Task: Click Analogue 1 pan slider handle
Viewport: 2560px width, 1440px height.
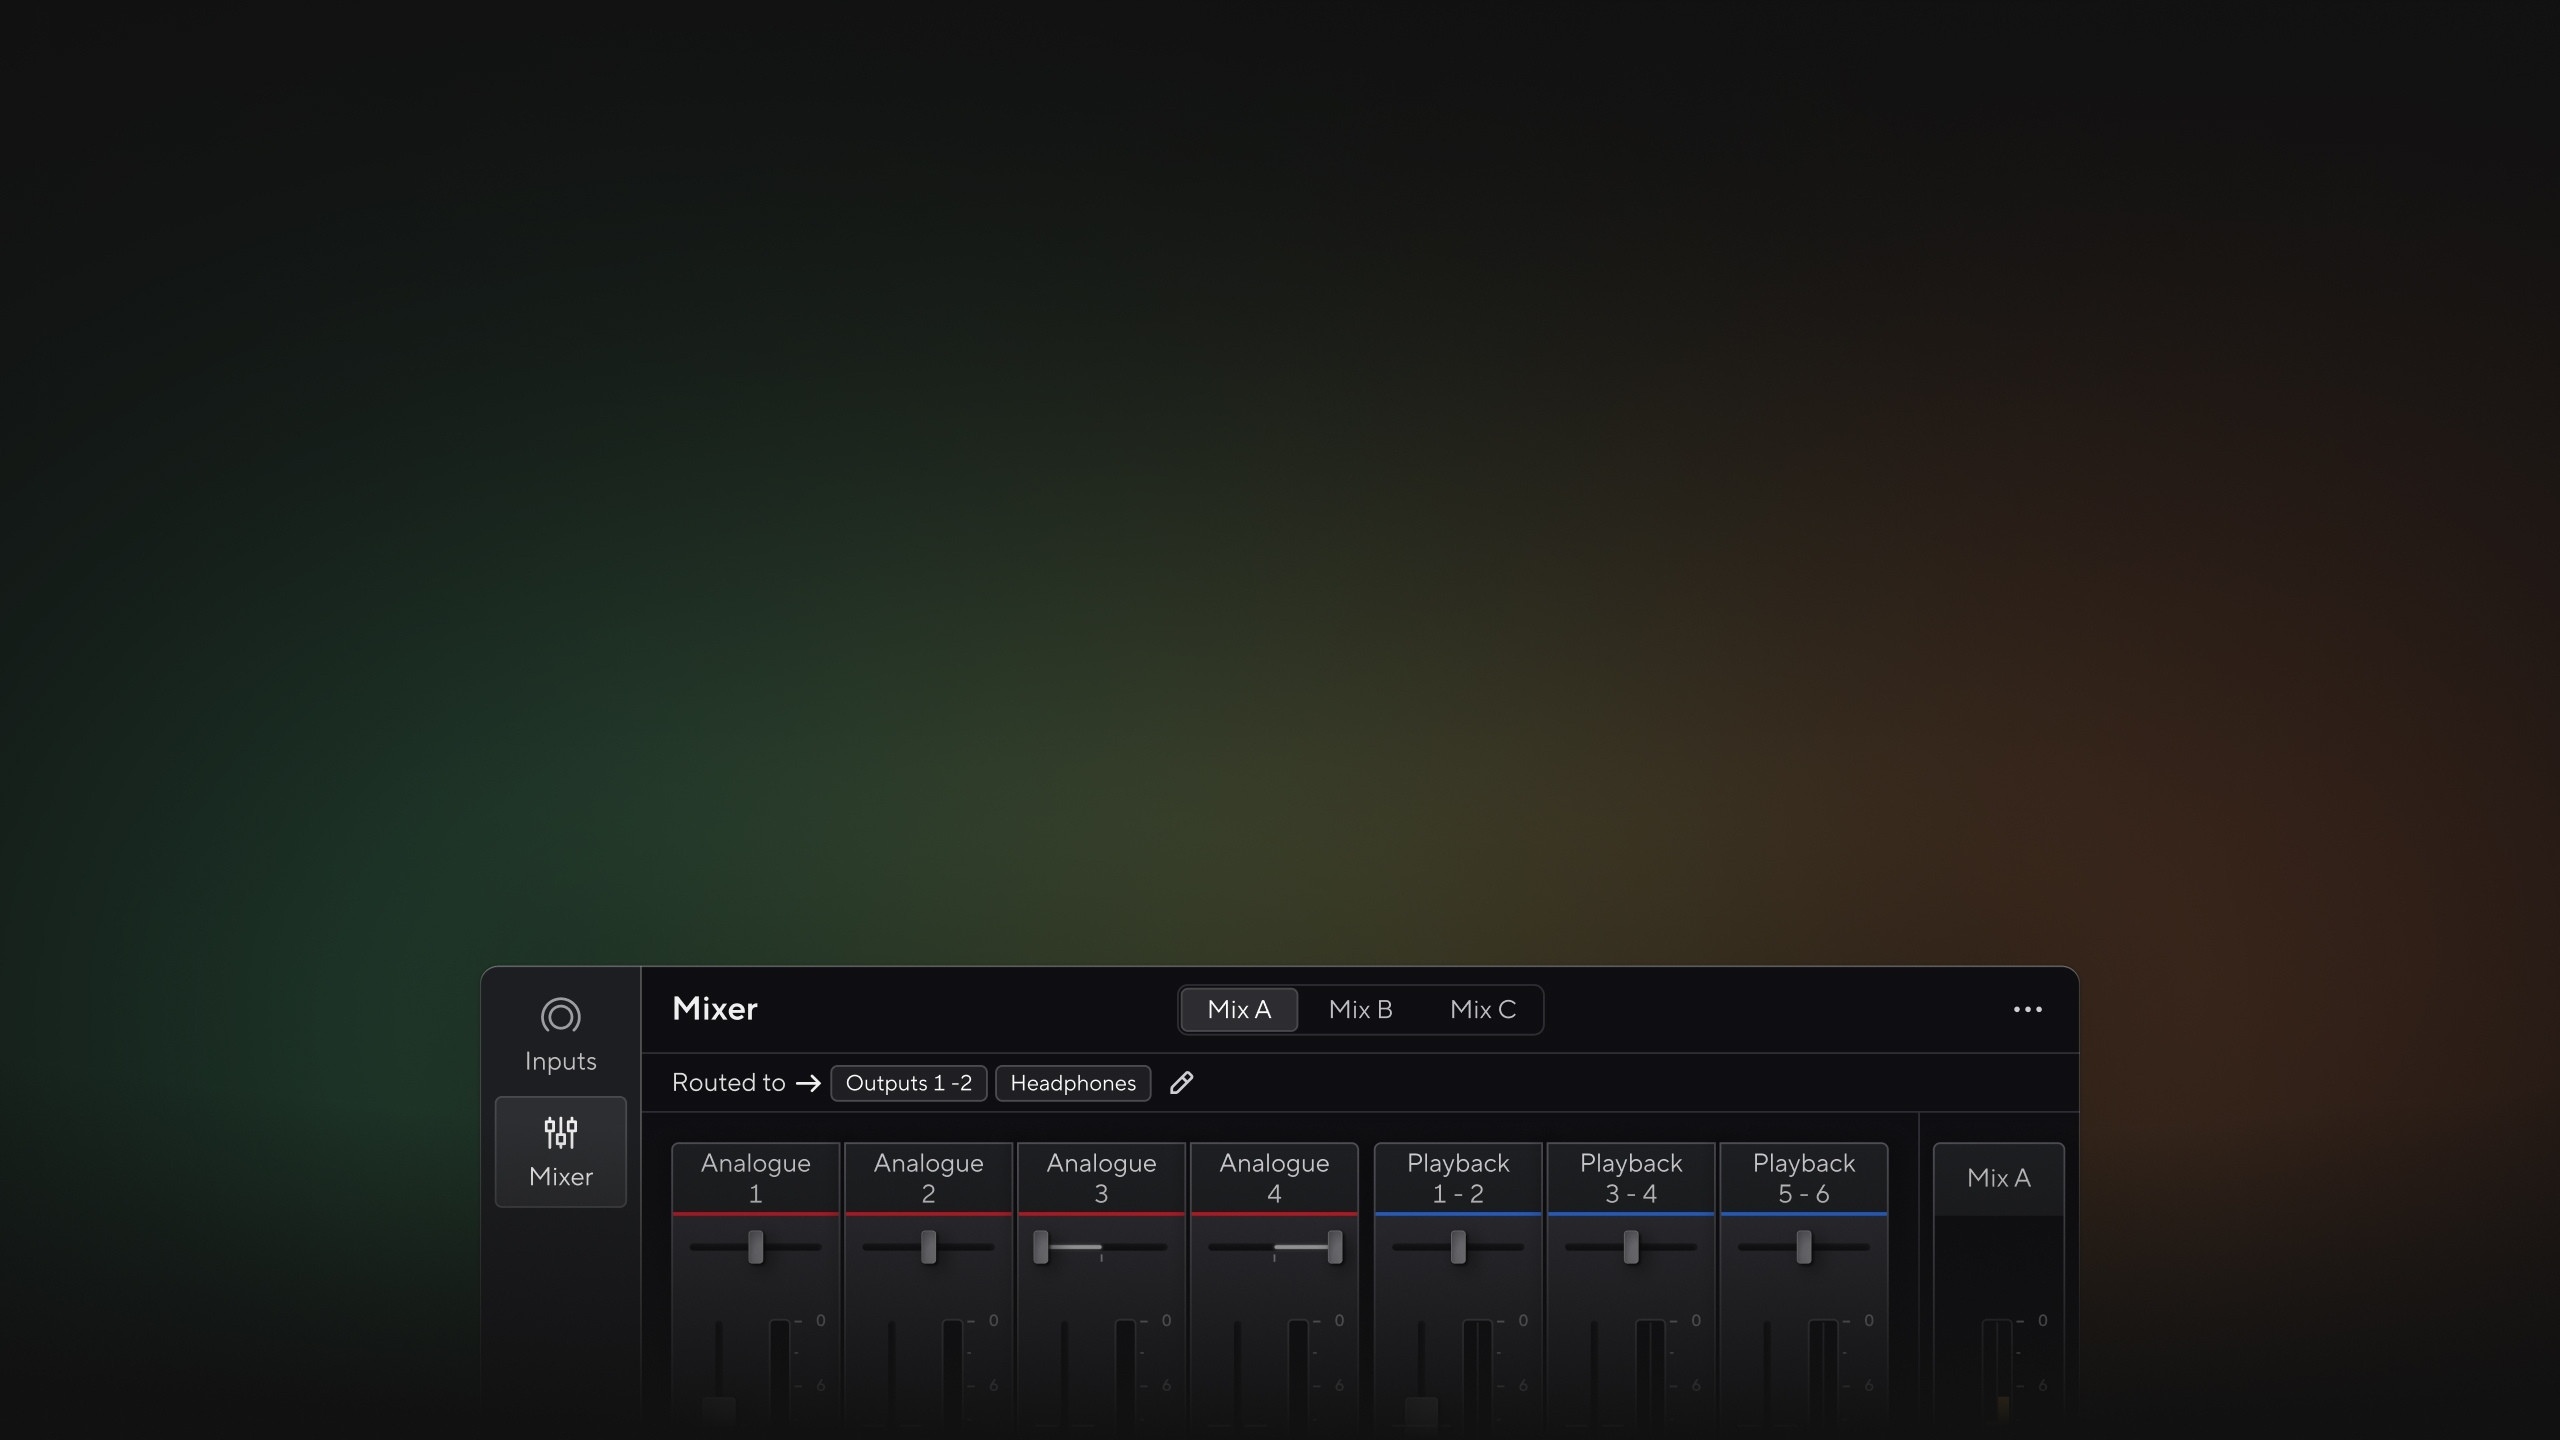Action: pos(756,1247)
